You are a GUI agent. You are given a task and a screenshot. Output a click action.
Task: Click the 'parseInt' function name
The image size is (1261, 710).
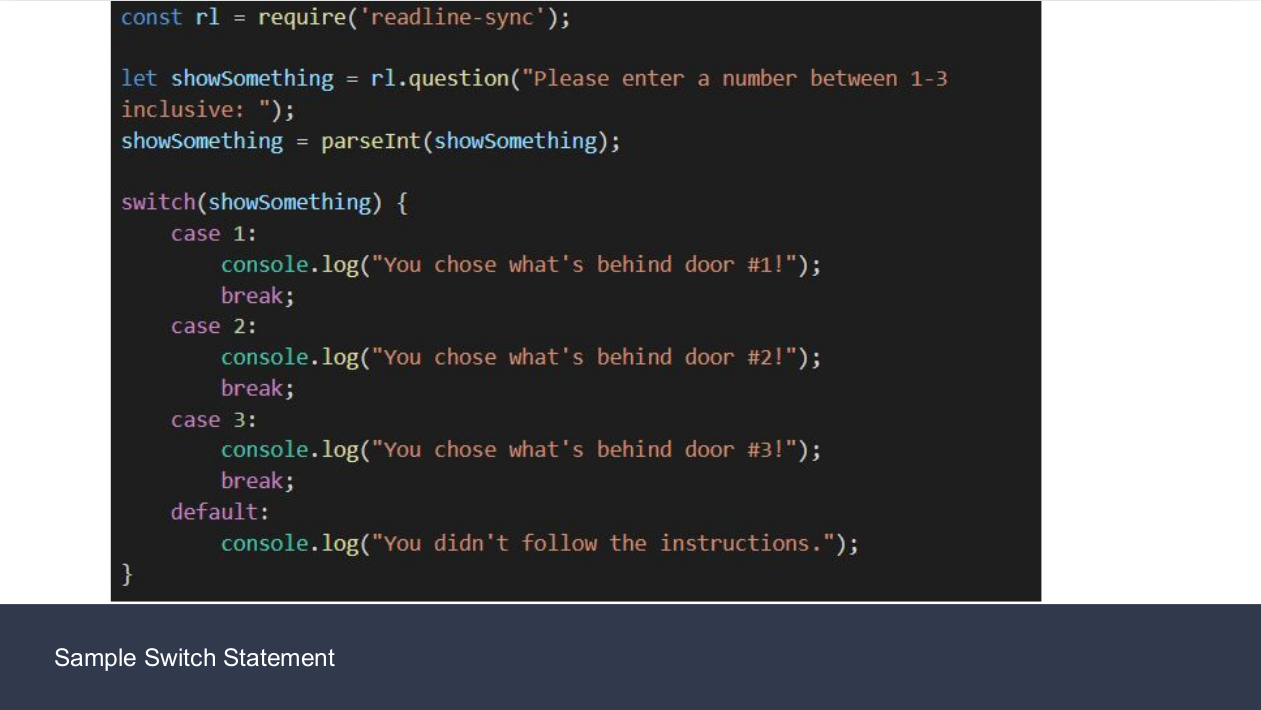pyautogui.click(x=371, y=141)
